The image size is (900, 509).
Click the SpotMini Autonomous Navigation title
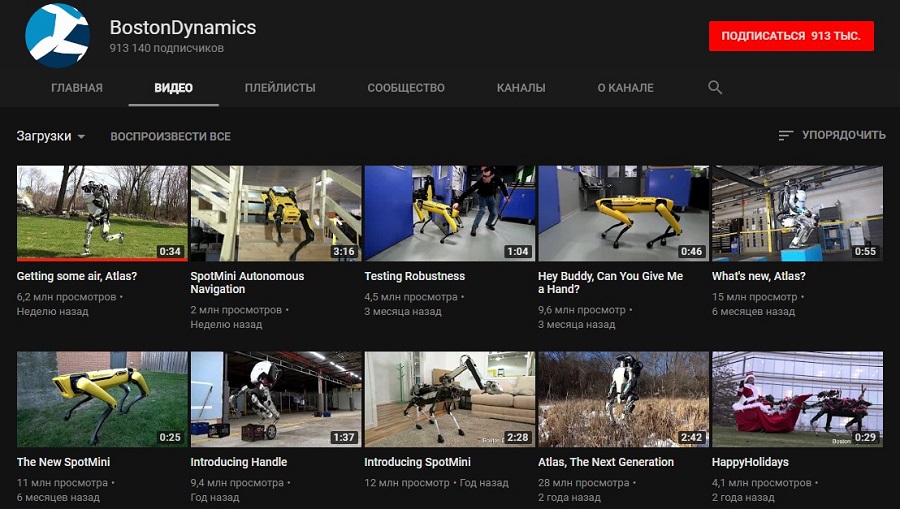click(247, 282)
